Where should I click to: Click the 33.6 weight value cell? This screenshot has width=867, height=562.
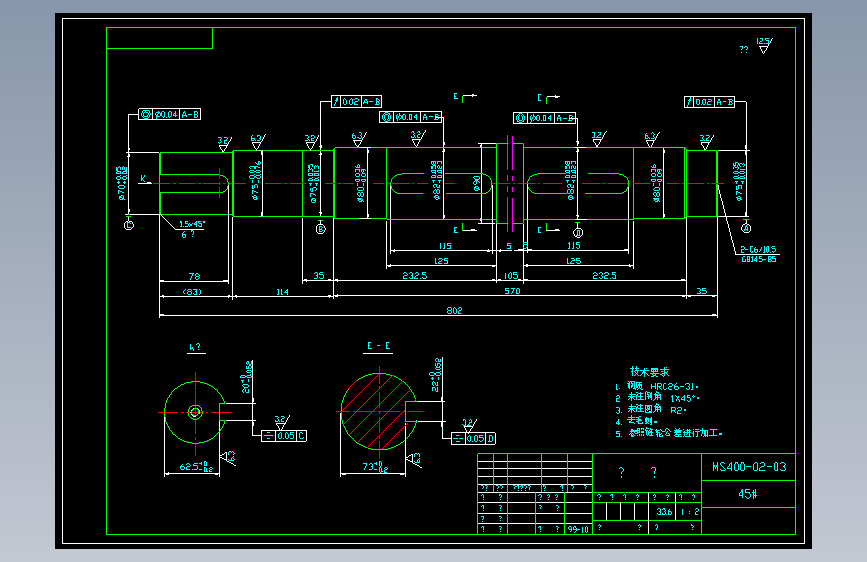(664, 512)
